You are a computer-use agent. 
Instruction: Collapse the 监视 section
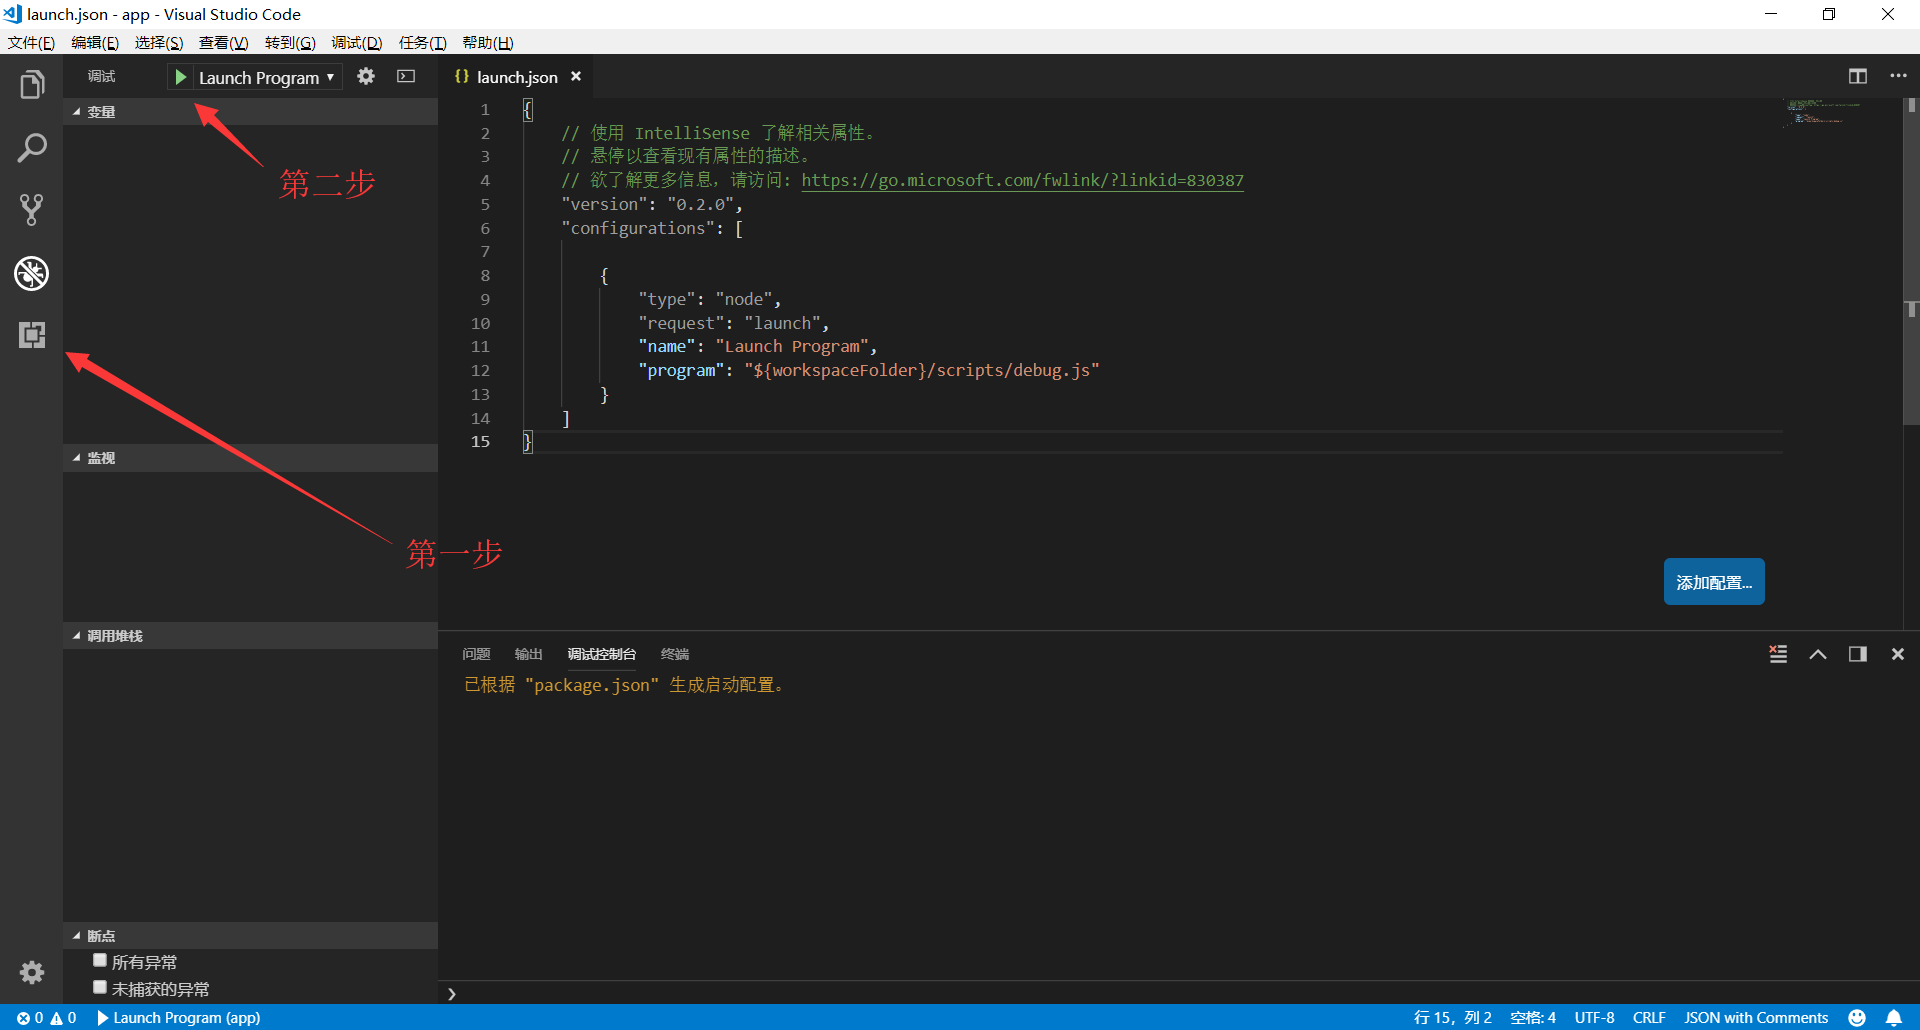(250, 458)
